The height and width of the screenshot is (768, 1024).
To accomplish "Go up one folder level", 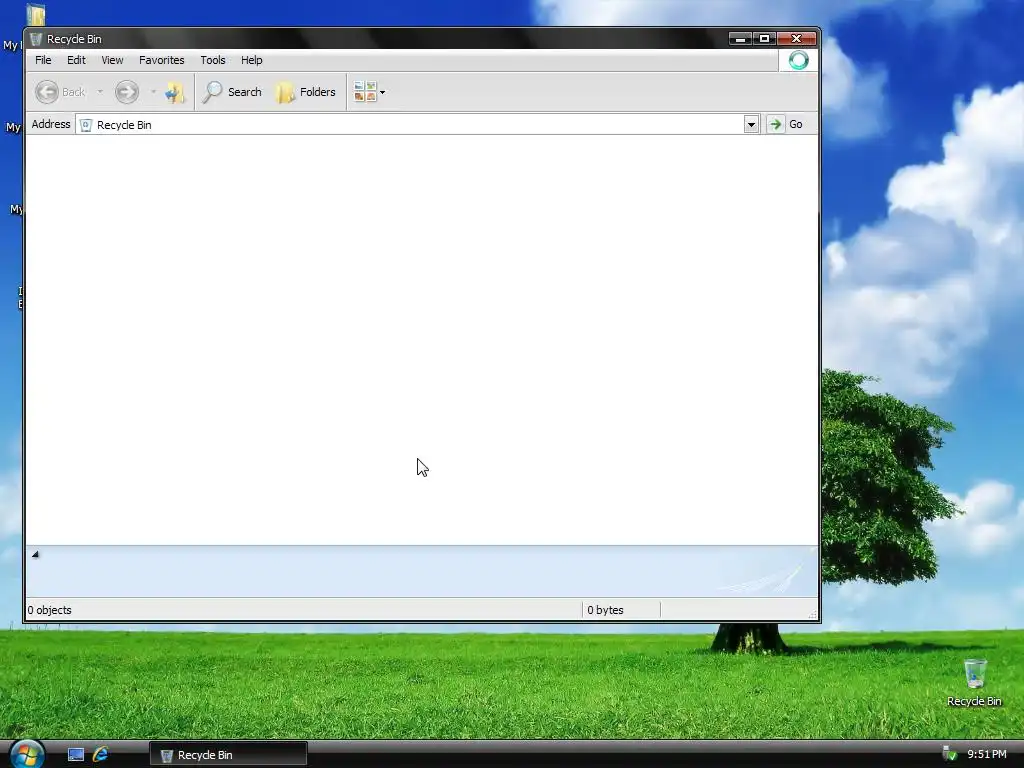I will [175, 92].
